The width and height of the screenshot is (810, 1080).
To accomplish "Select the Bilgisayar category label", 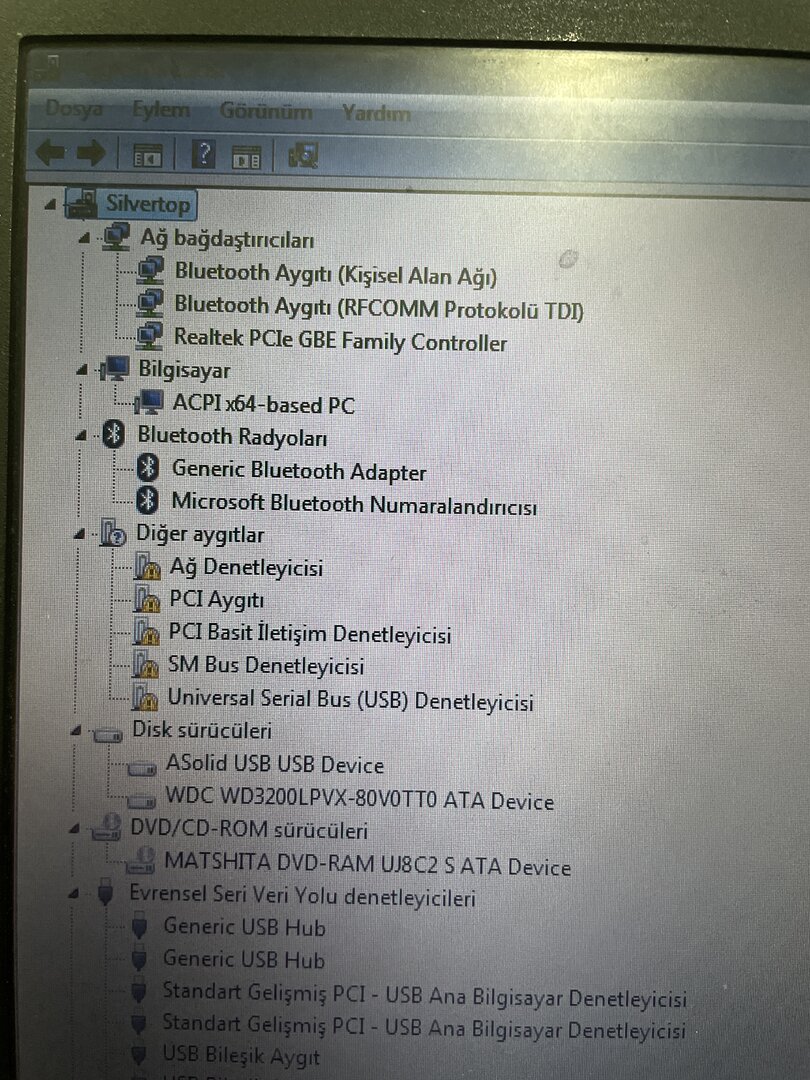I will tap(185, 370).
